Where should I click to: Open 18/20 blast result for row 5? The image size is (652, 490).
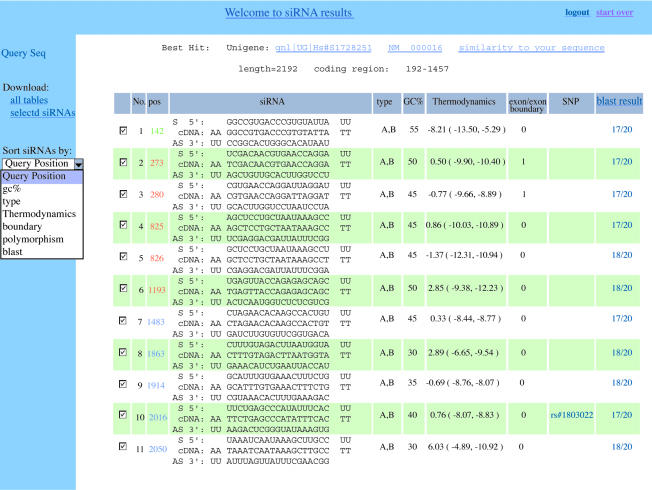622,255
